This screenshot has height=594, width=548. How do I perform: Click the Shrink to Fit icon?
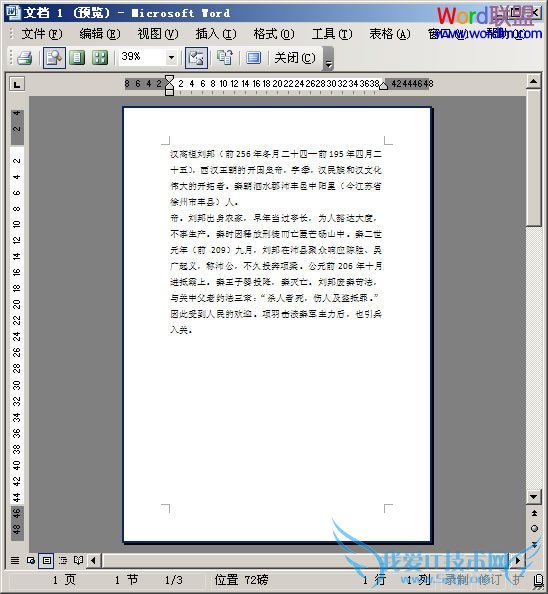click(x=225, y=58)
